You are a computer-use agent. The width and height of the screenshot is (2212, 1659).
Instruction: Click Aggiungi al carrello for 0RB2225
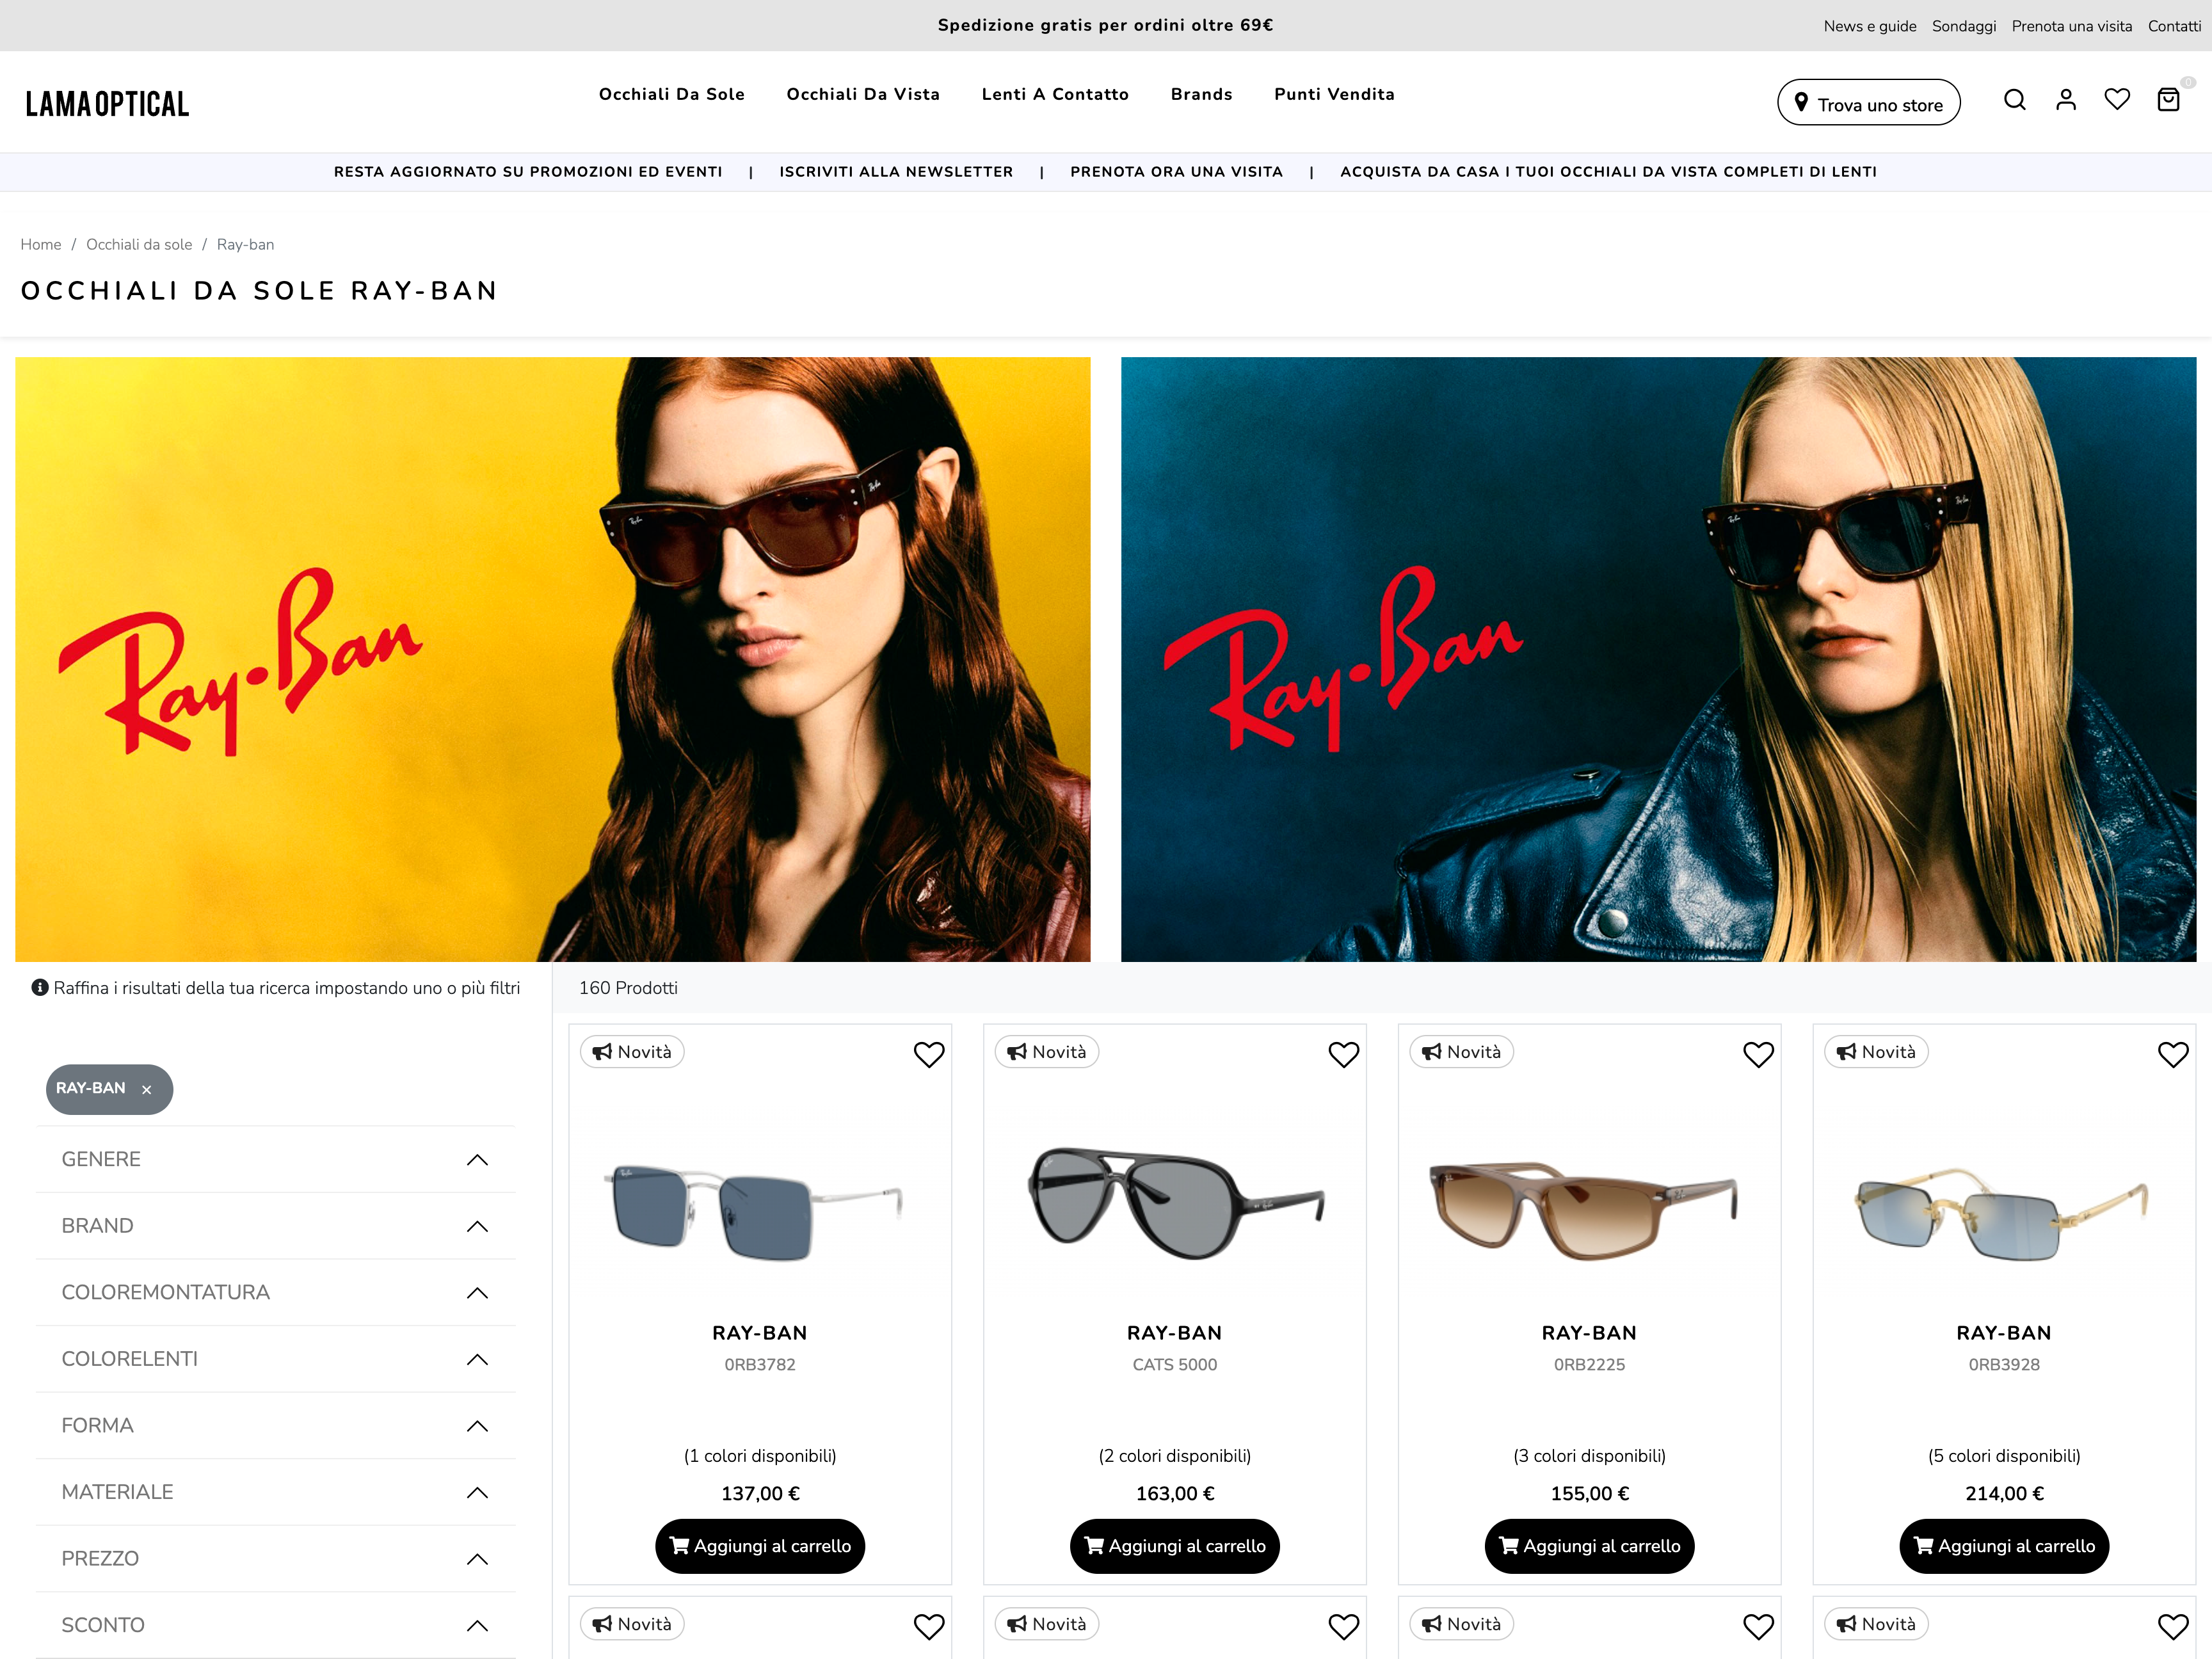click(1589, 1546)
